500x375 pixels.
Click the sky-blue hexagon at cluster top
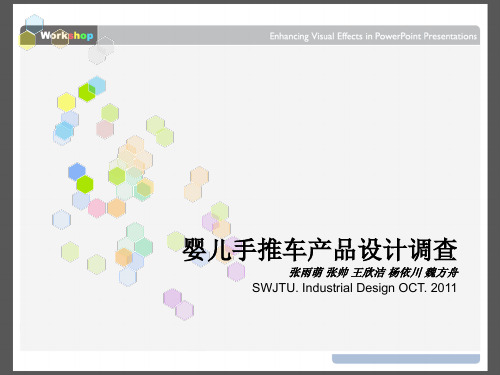pos(97,85)
